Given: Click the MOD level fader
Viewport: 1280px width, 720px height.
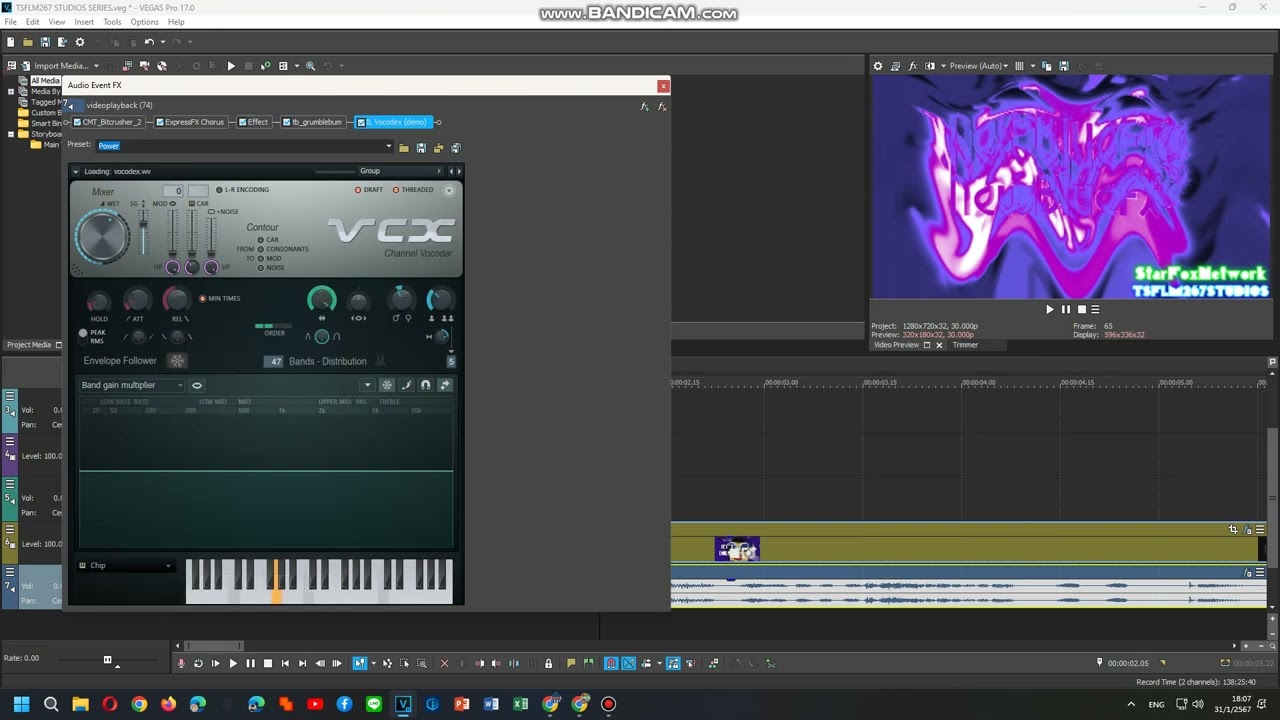Looking at the screenshot, I should coord(172,235).
